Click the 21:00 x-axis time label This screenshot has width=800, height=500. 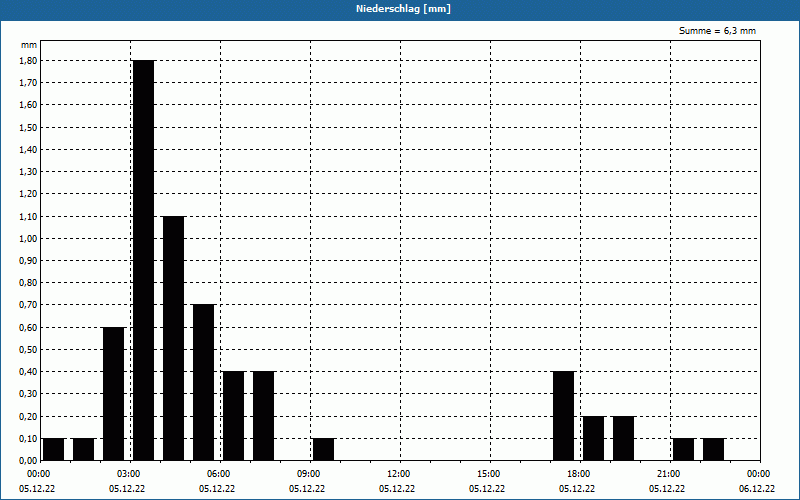click(x=669, y=474)
